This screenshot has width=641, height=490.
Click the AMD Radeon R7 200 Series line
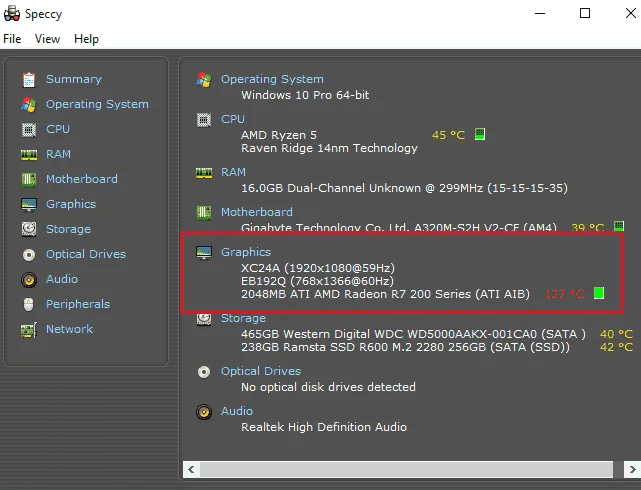385,294
